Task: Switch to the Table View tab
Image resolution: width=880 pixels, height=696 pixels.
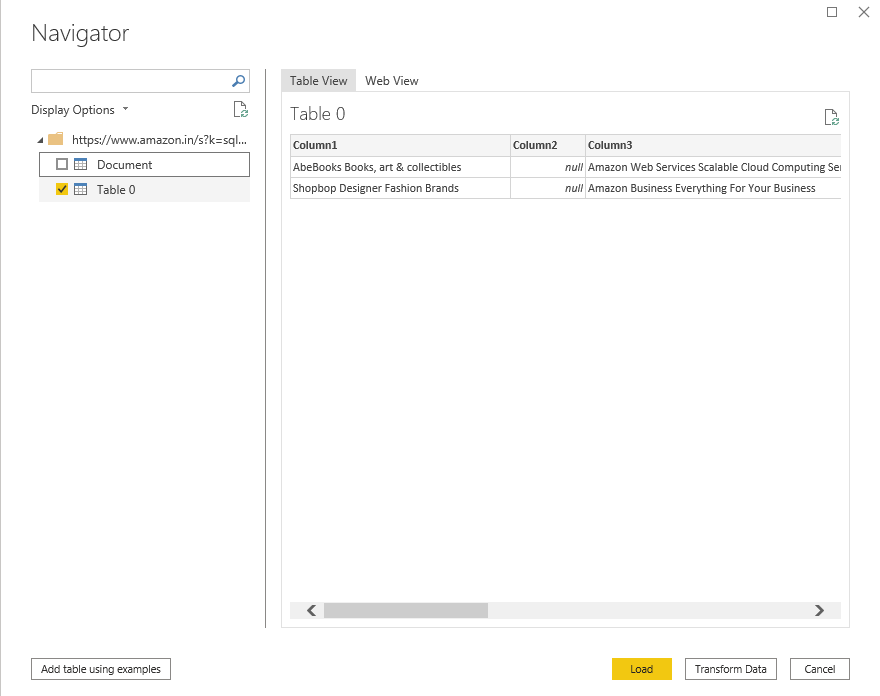Action: point(319,81)
